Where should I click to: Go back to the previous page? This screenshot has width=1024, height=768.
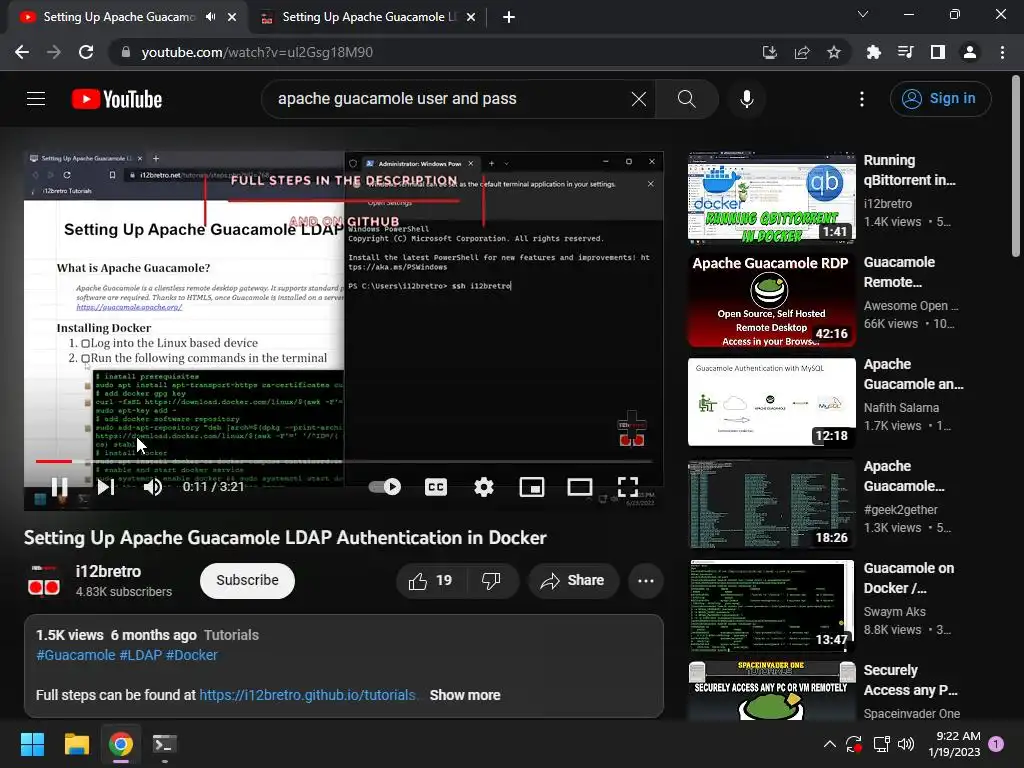coord(22,52)
